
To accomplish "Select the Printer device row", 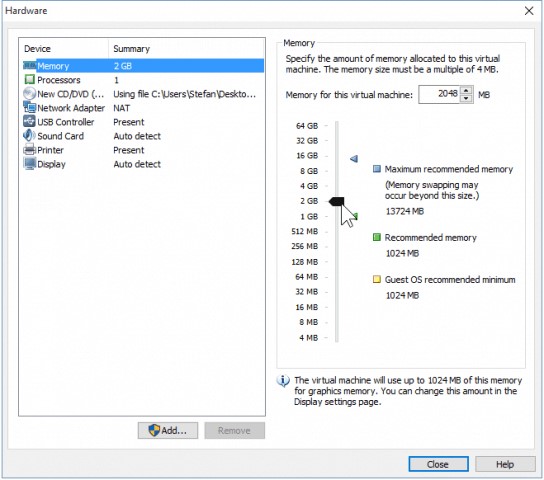I will click(144, 150).
